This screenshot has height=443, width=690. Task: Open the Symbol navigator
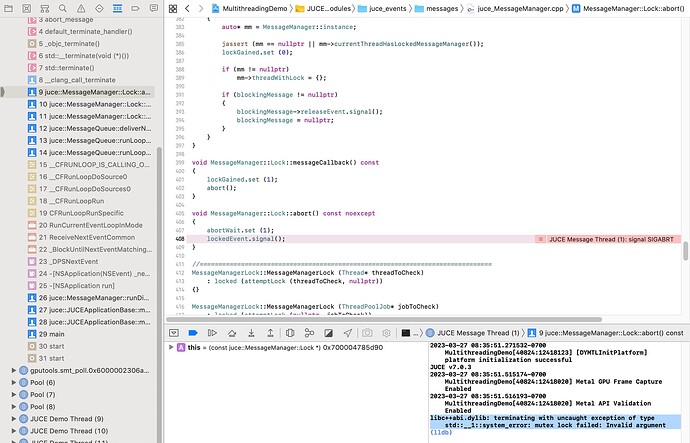pos(45,8)
